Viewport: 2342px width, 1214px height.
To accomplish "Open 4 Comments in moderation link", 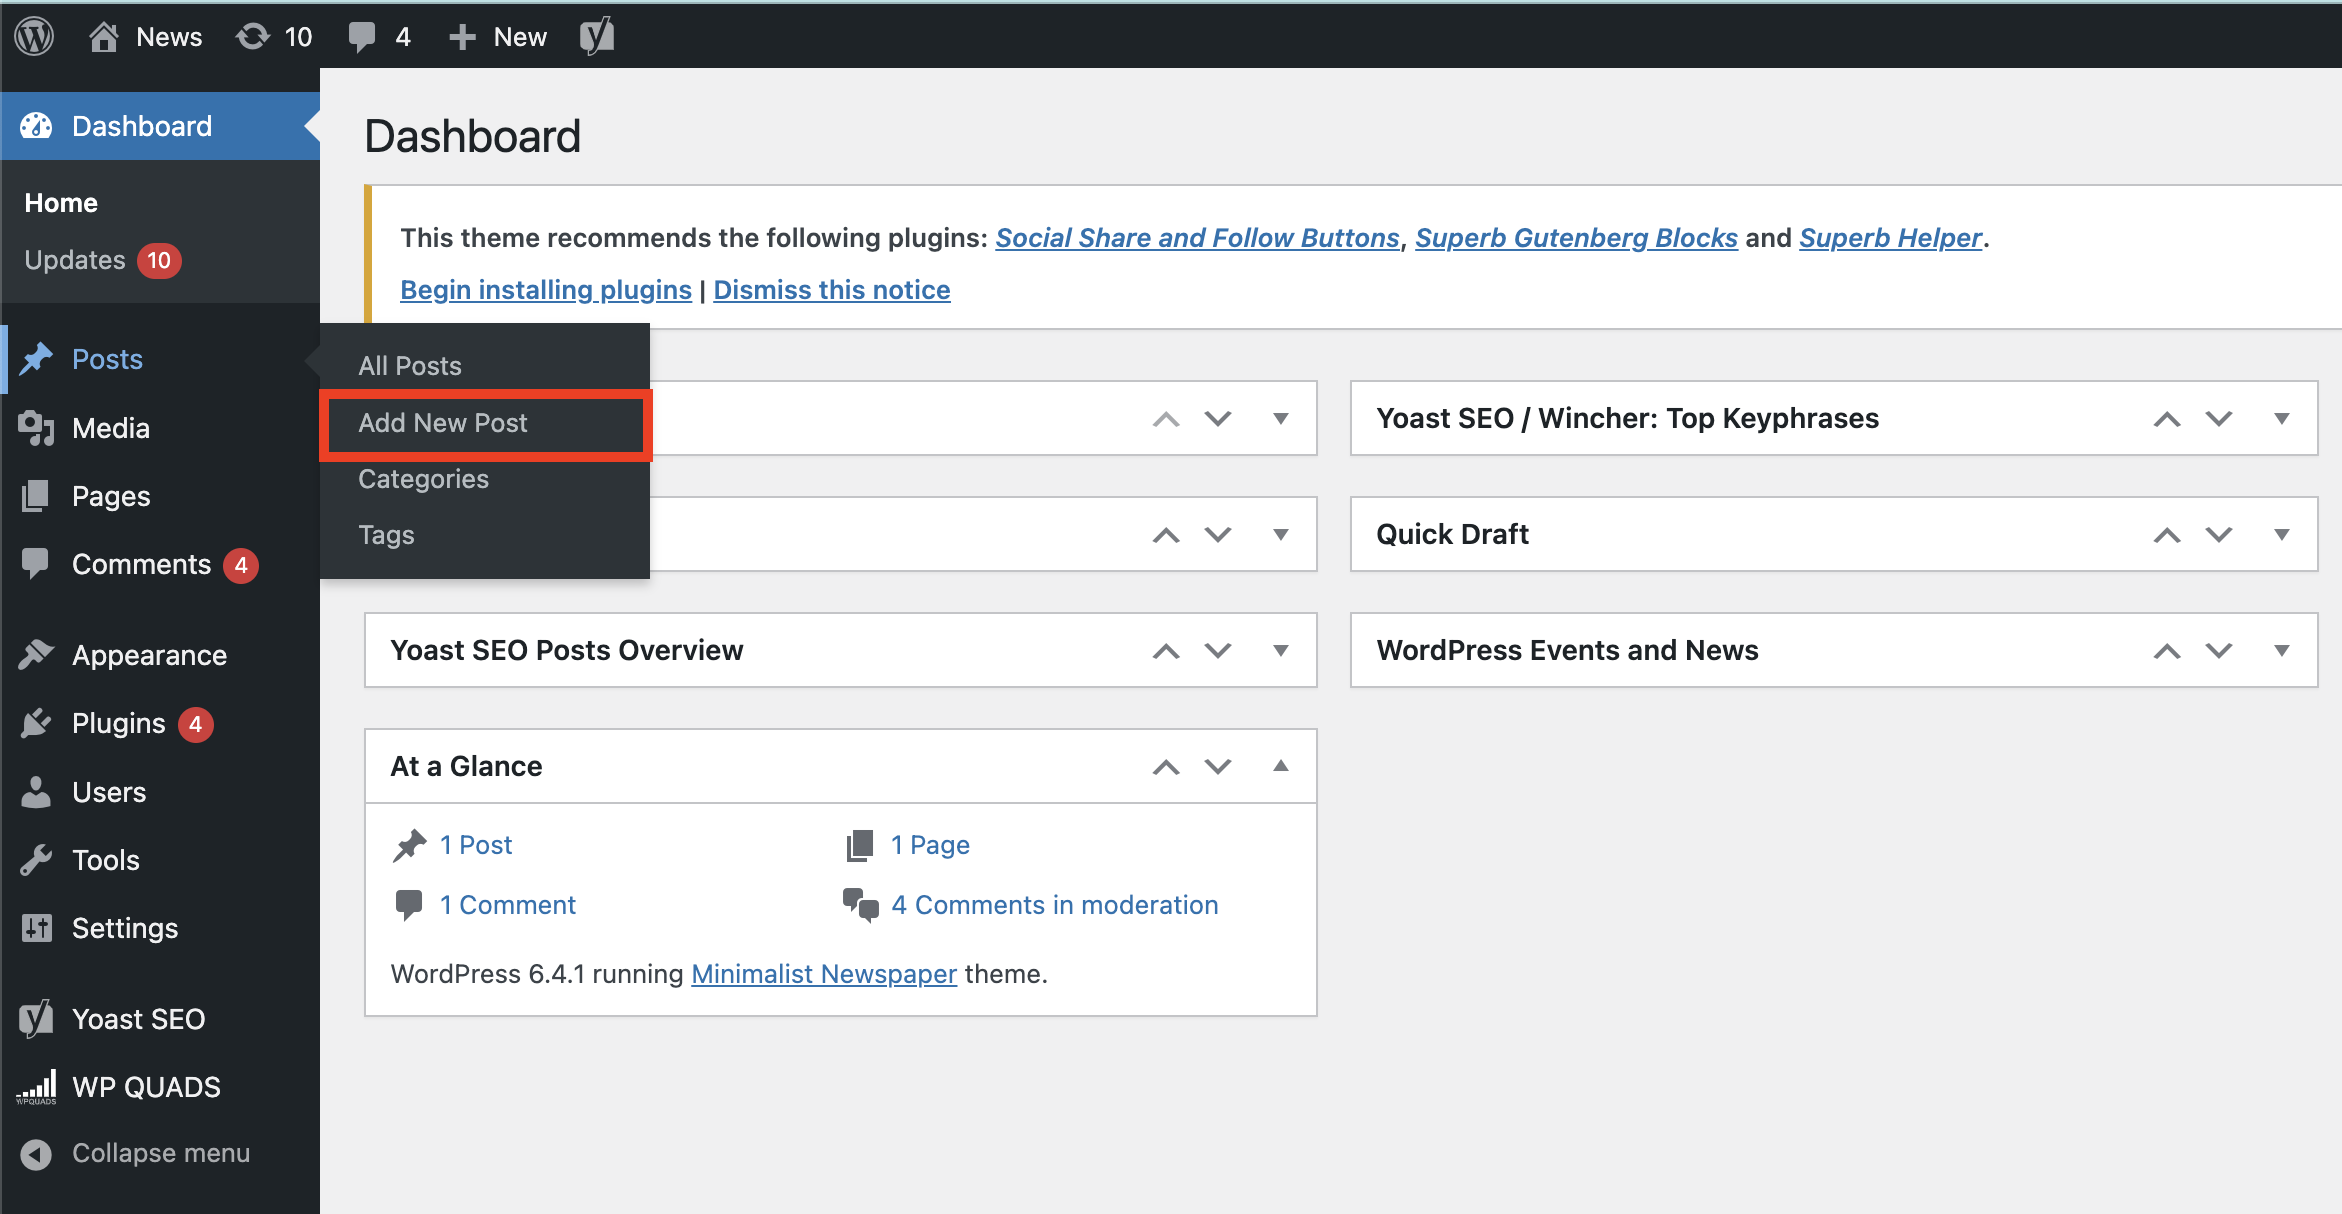I will point(1055,905).
